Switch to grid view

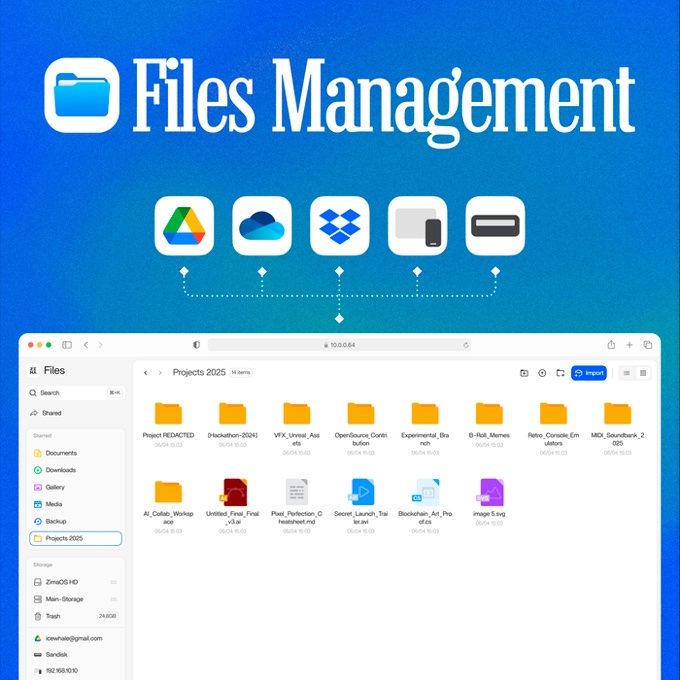click(x=643, y=373)
